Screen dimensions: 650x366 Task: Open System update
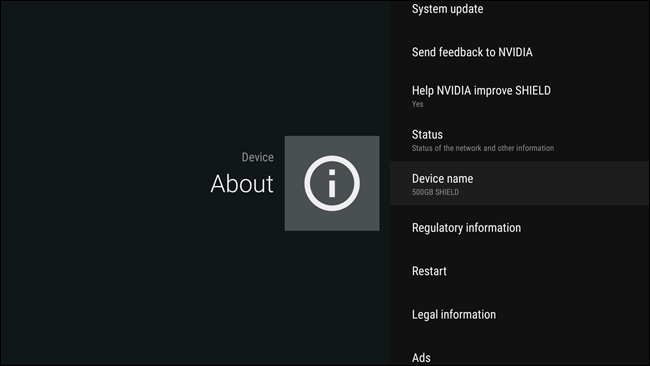tap(520, 10)
